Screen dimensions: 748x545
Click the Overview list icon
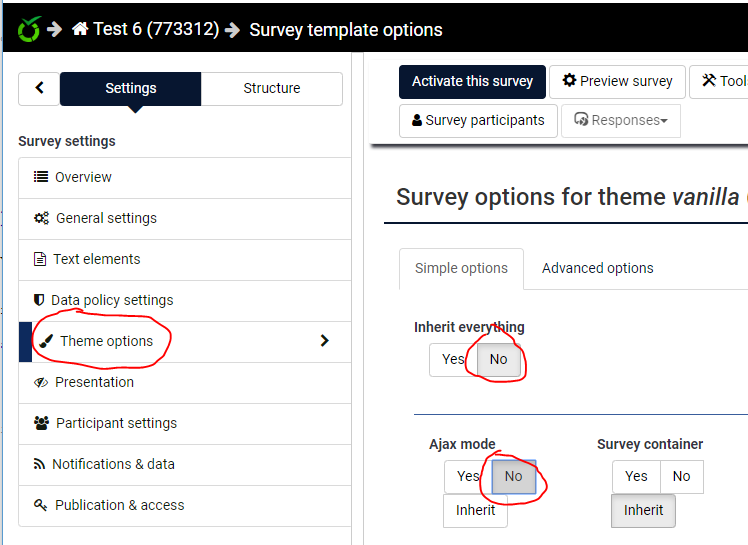coord(41,177)
